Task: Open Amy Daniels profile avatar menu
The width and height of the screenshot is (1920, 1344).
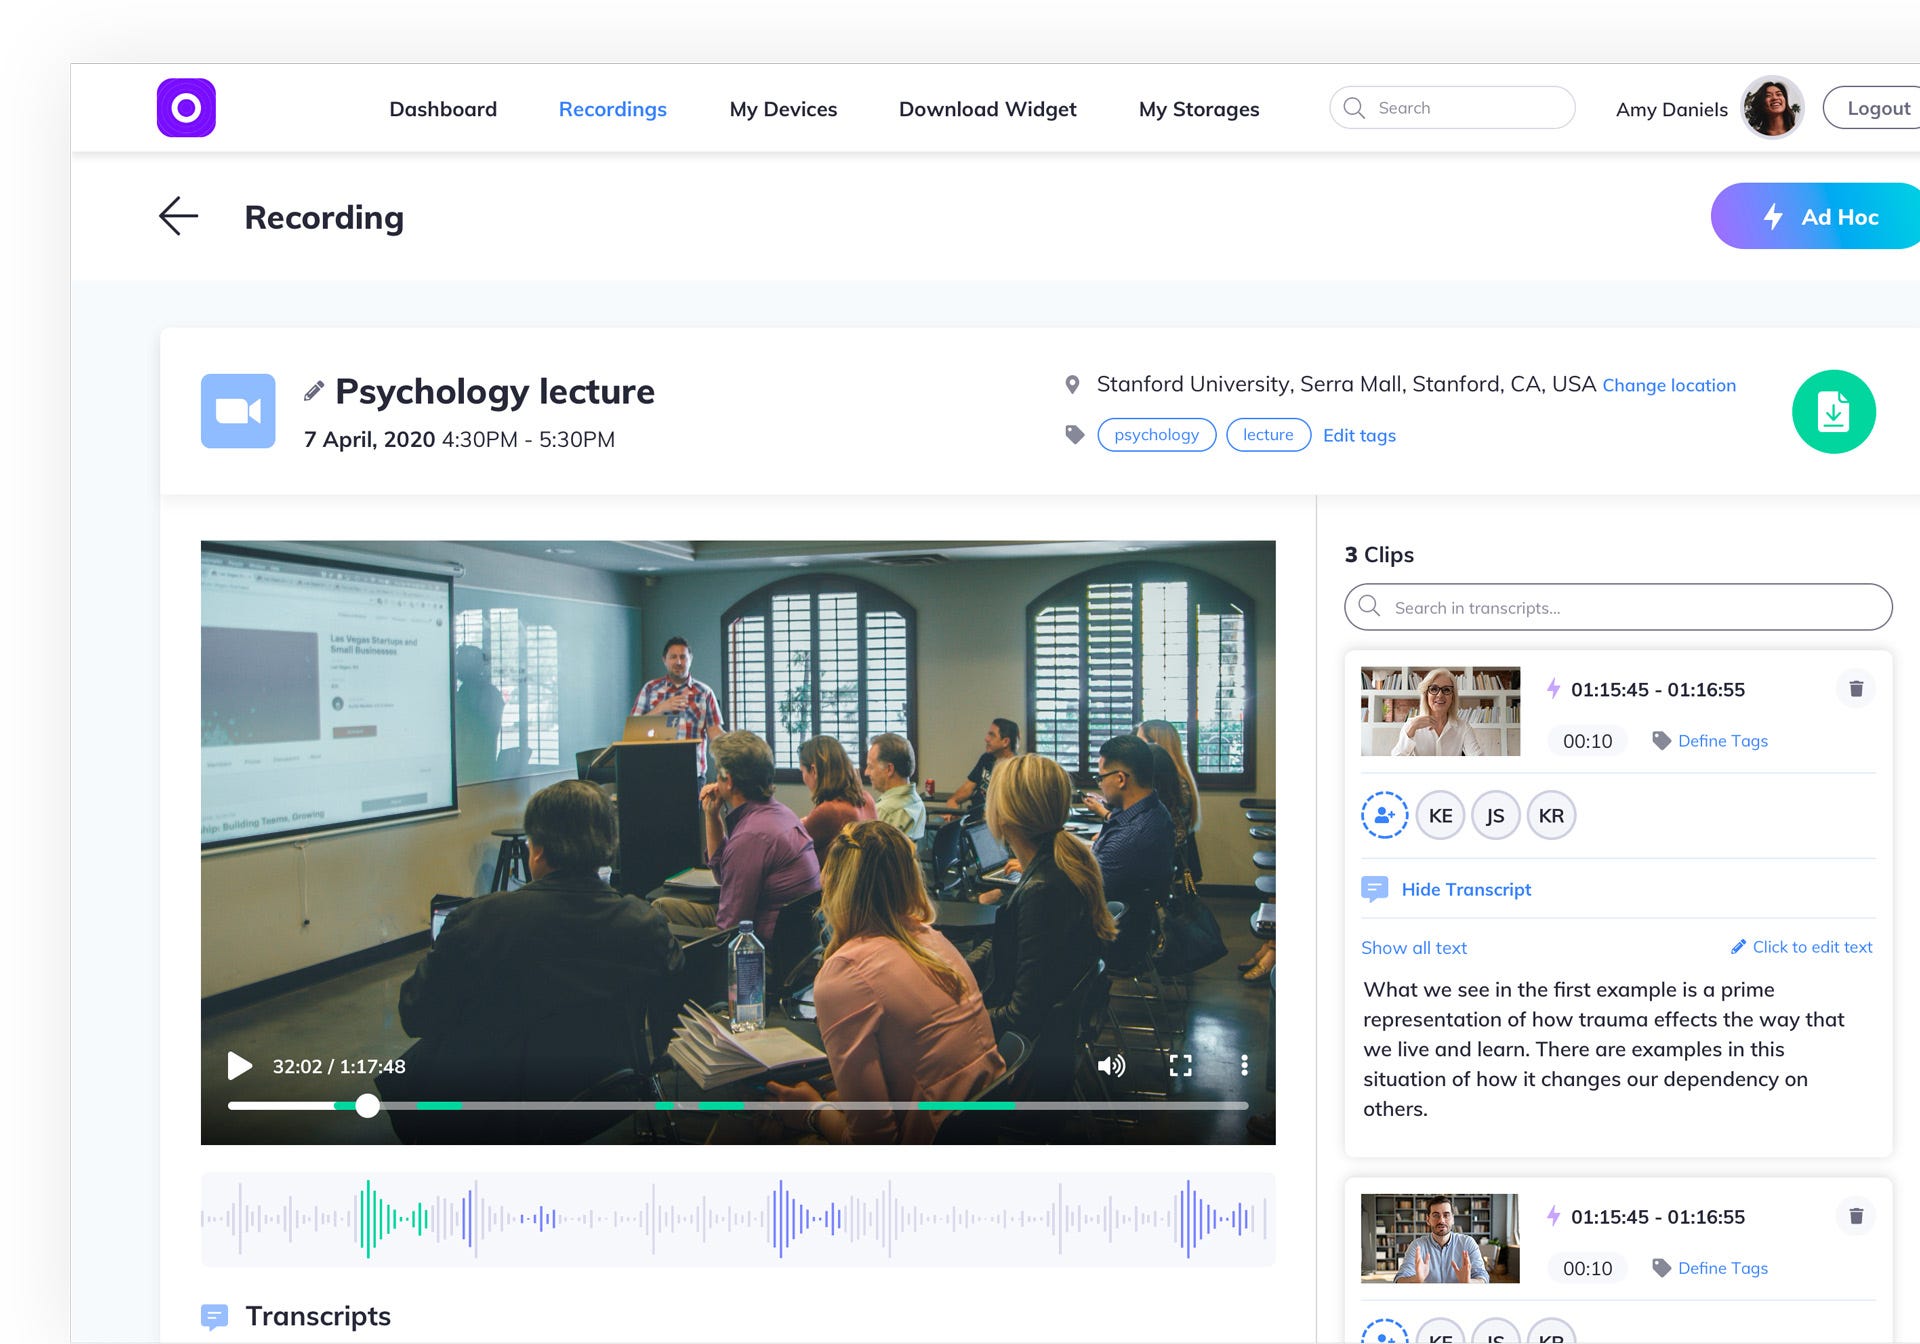Action: pos(1771,108)
